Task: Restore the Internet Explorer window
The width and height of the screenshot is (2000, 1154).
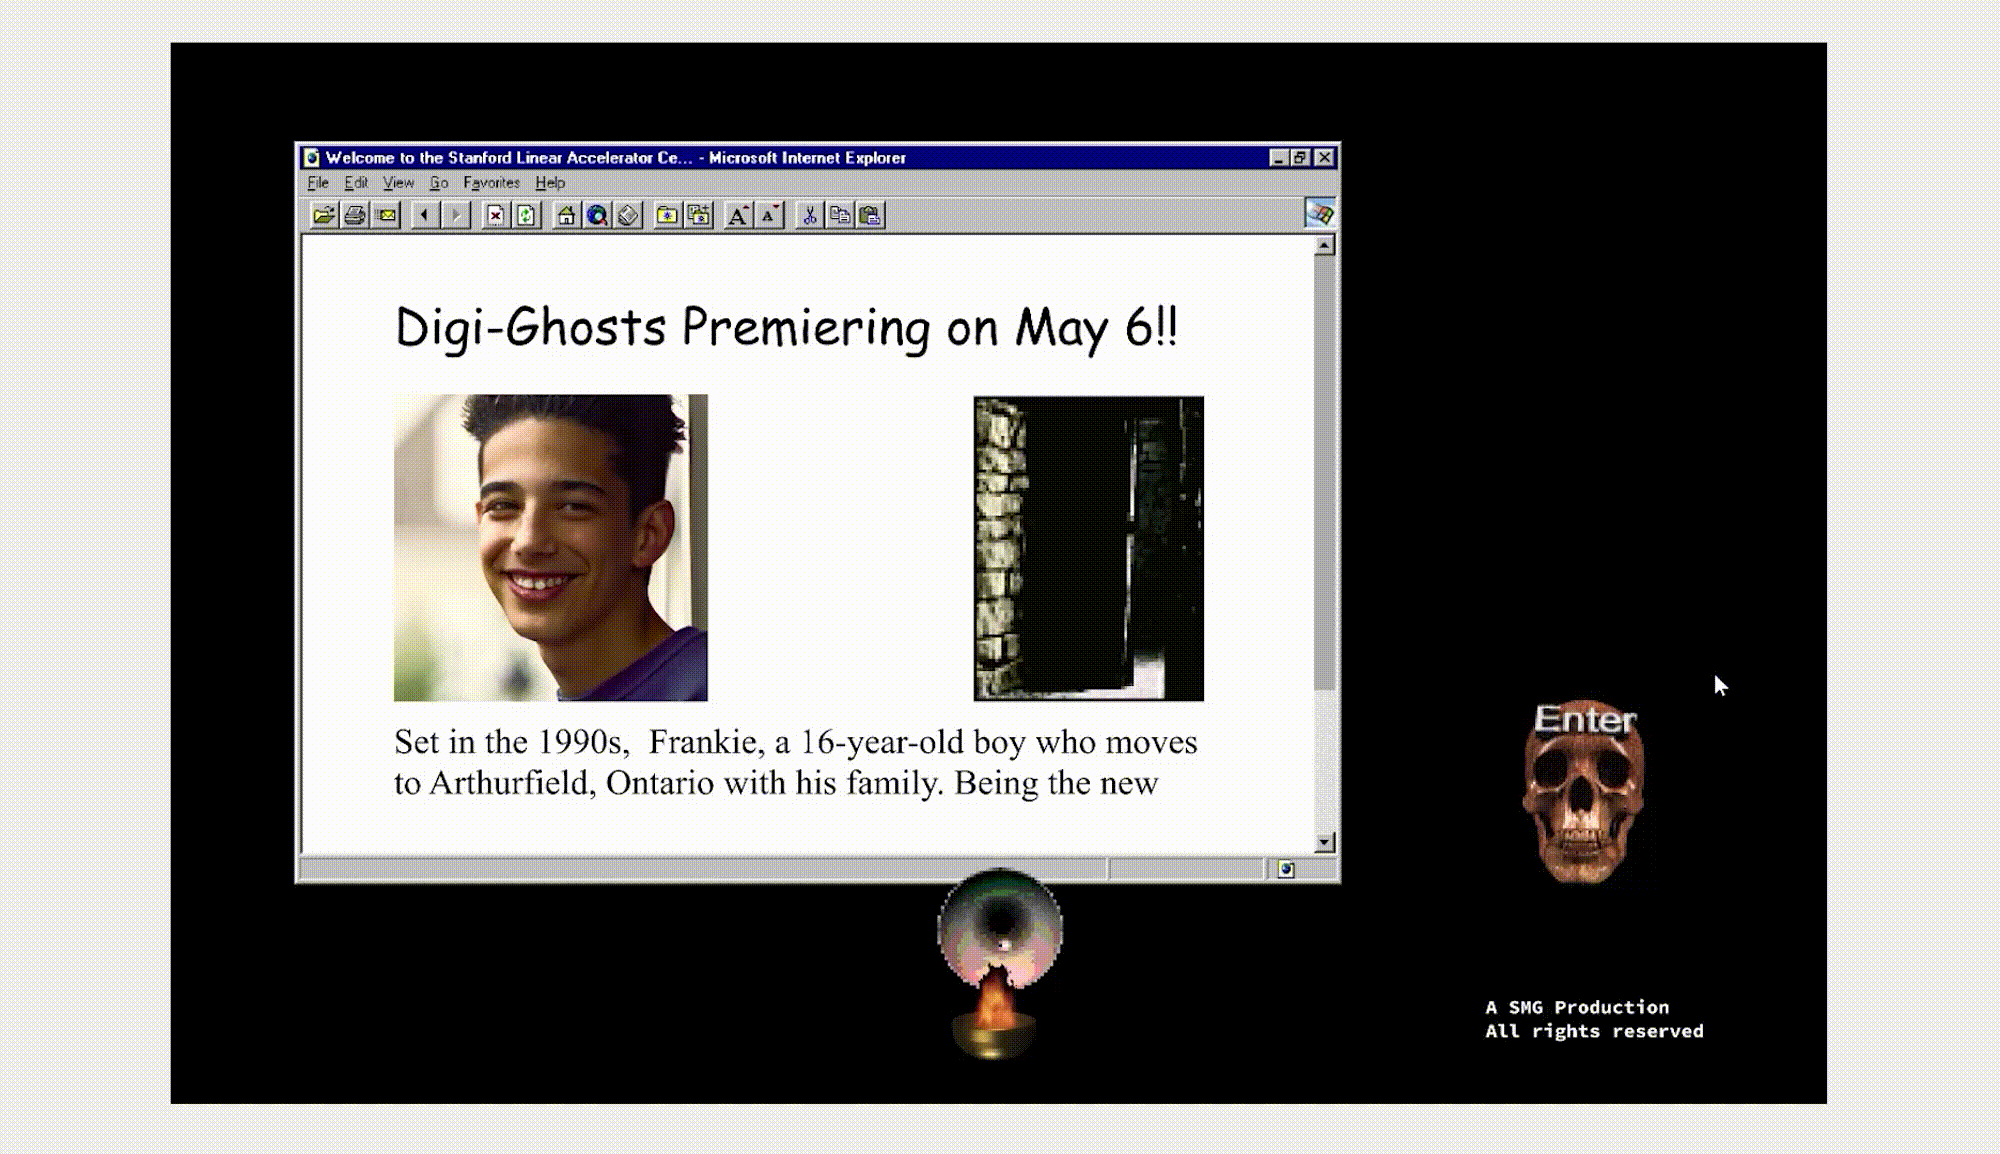Action: (x=1300, y=158)
